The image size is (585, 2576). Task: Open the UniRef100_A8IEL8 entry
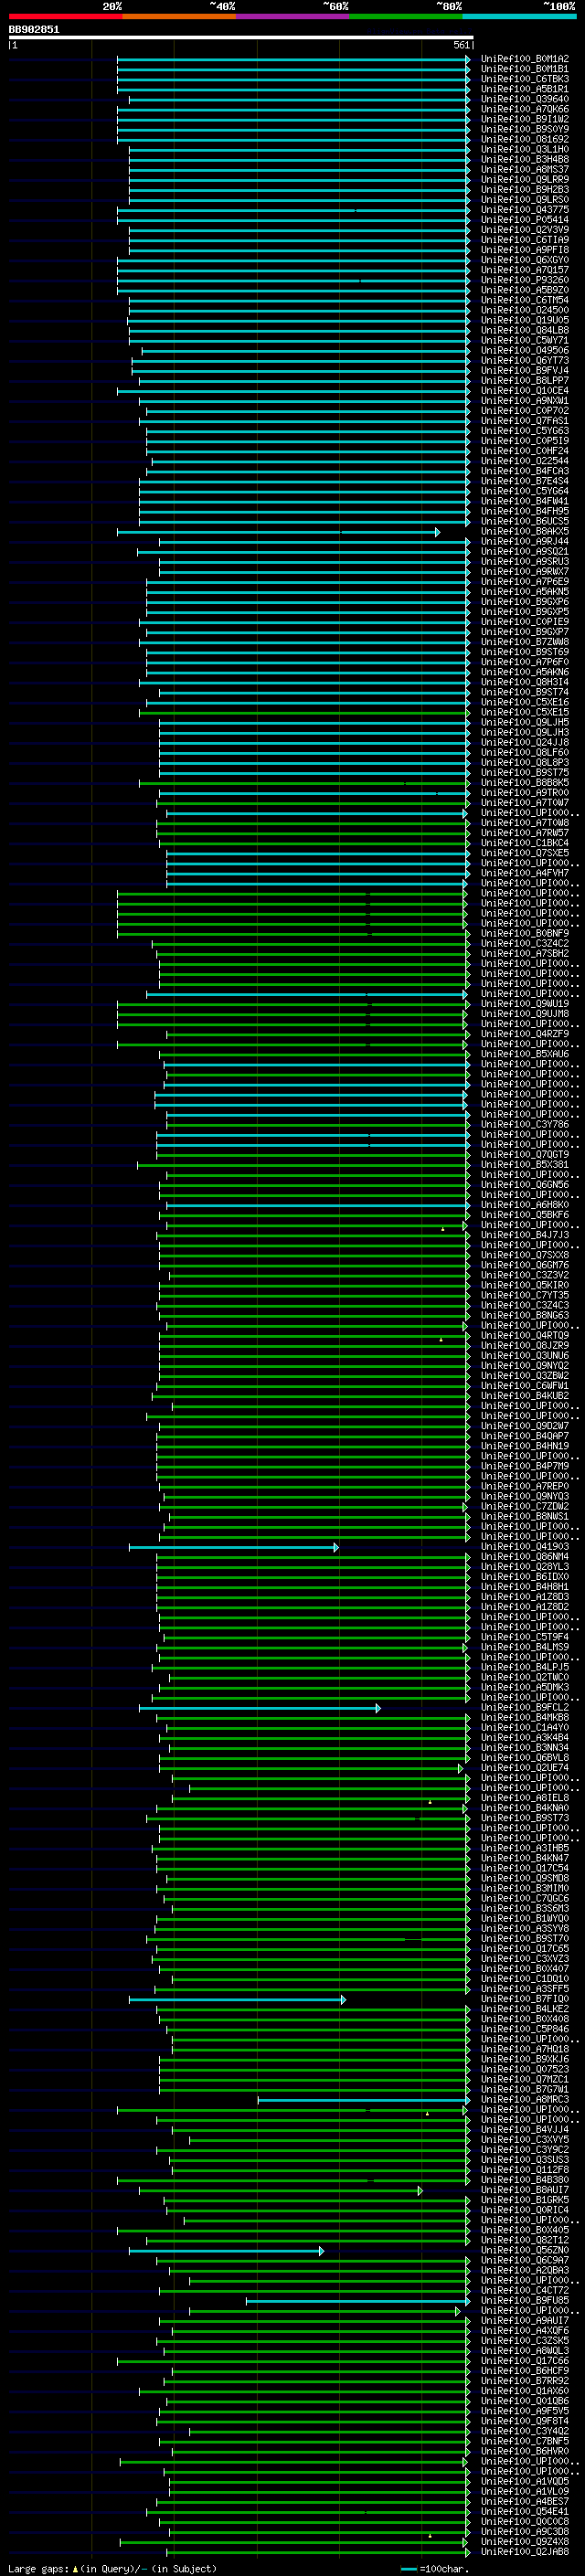(524, 1798)
